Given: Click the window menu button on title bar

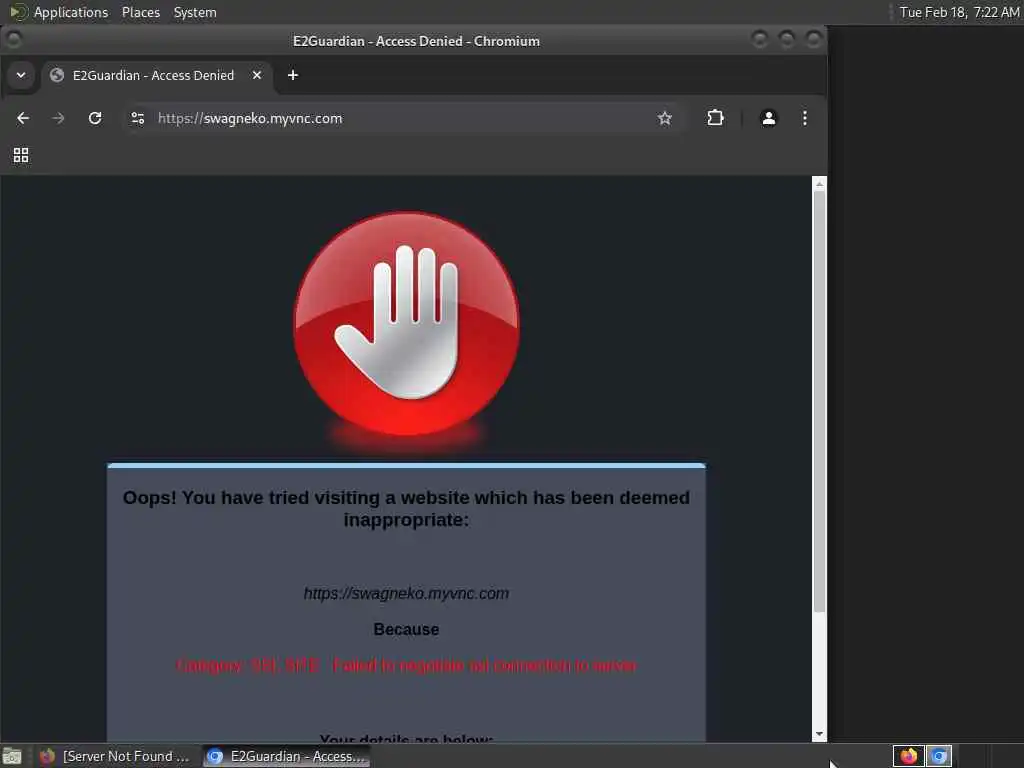Looking at the screenshot, I should coord(14,40).
